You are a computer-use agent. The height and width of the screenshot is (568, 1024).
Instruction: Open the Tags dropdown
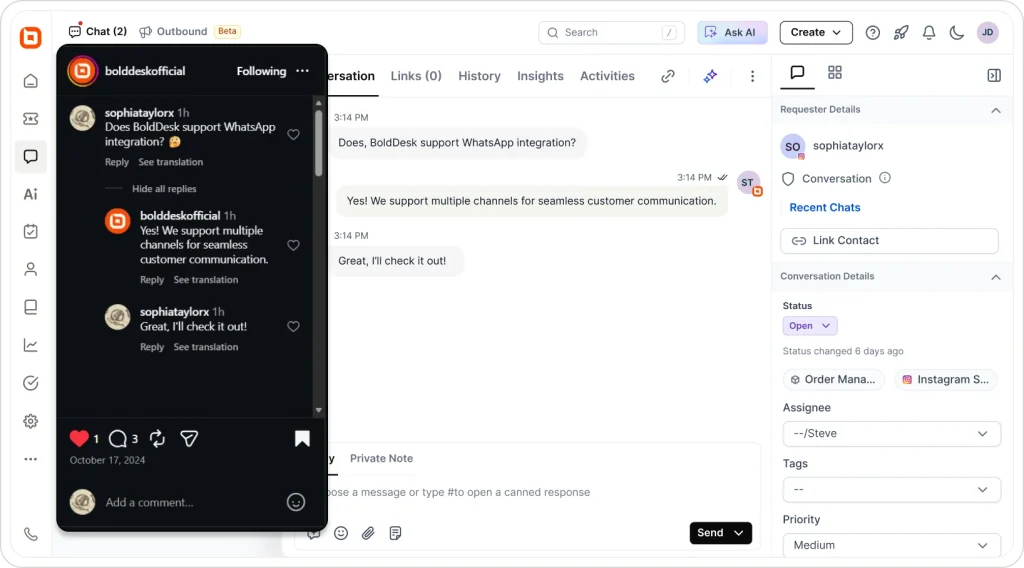click(891, 490)
